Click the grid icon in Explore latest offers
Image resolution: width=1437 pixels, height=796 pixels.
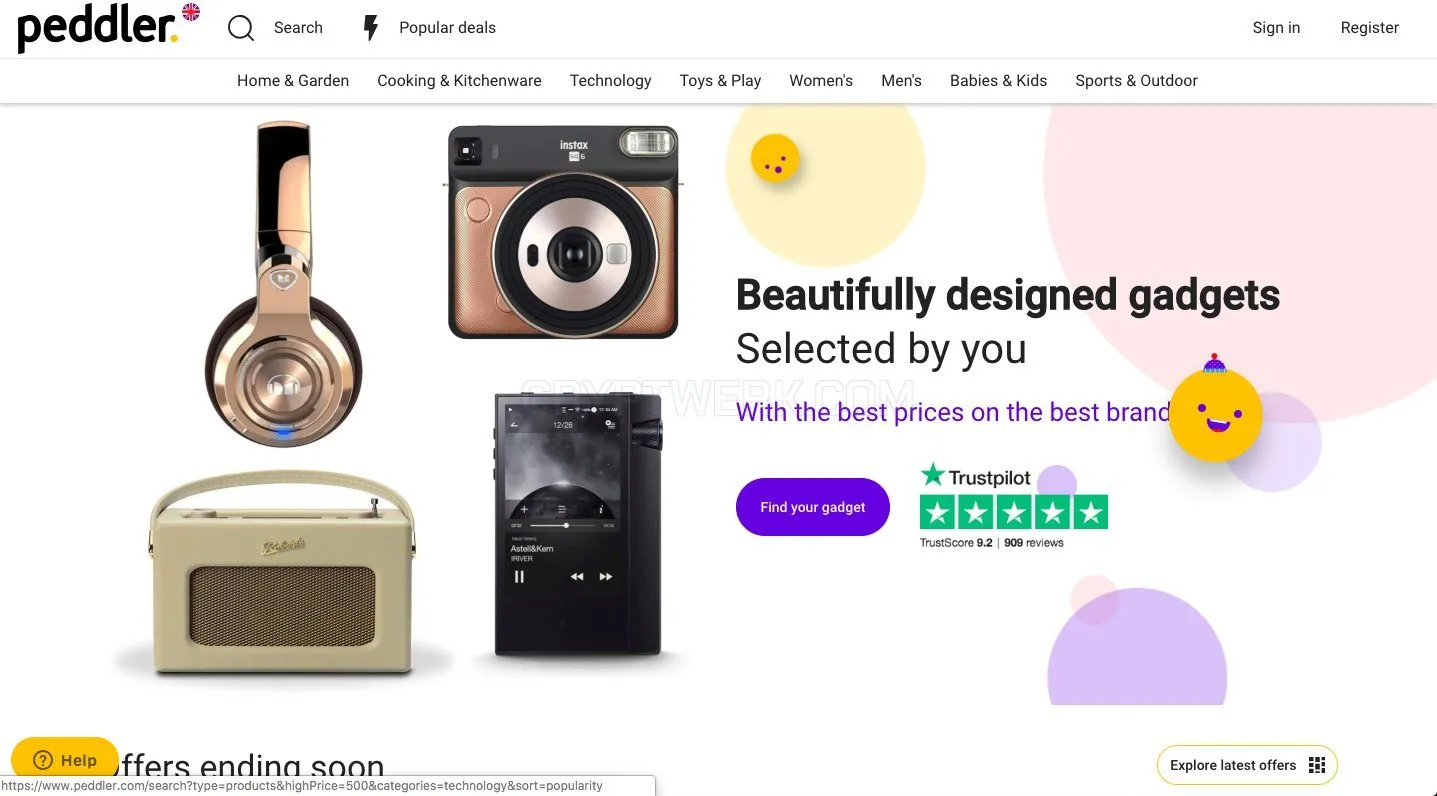pos(1317,765)
